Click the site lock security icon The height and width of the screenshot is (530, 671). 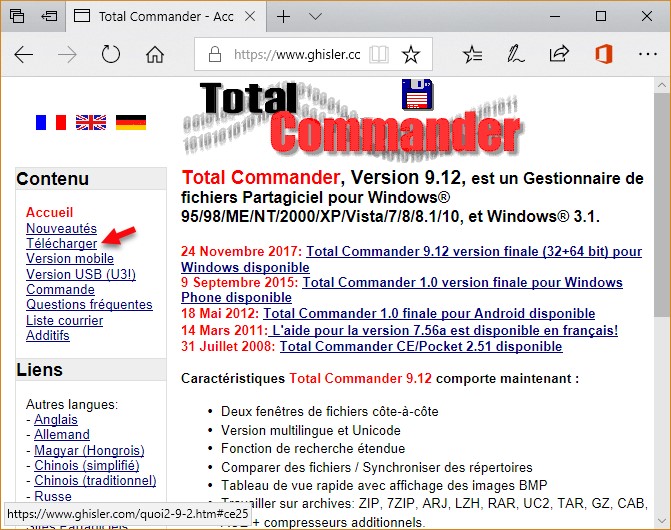pos(215,54)
